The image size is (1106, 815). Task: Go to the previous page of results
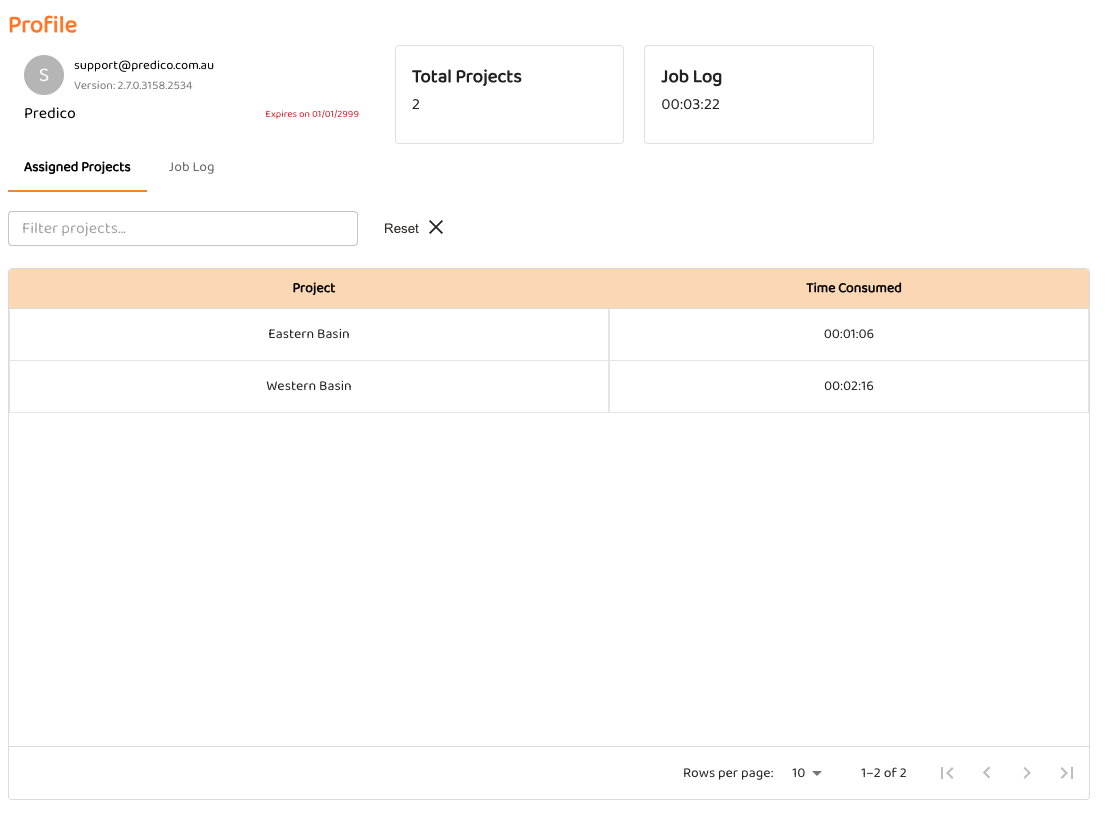(987, 773)
